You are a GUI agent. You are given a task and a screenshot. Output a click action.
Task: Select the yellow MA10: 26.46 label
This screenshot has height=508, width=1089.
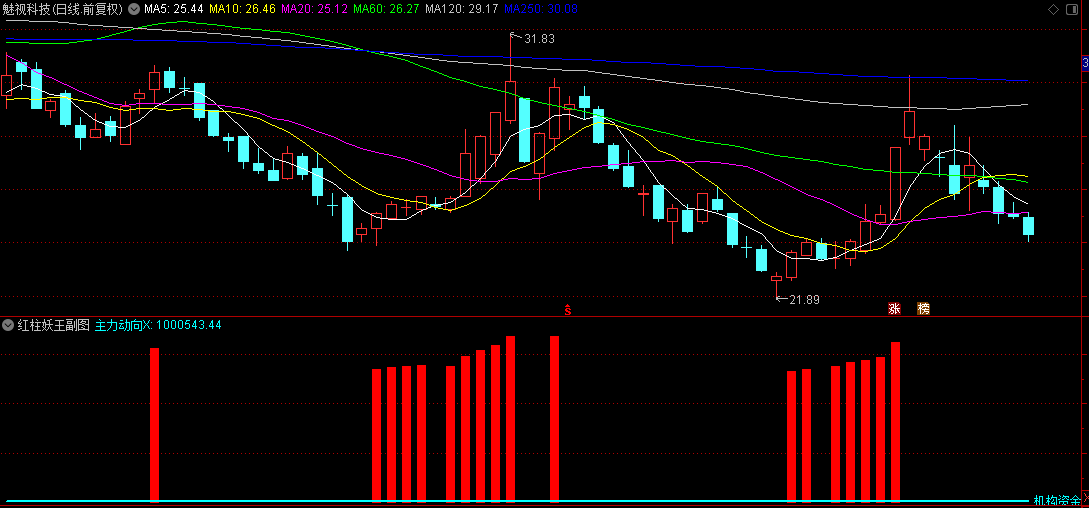[x=242, y=9]
